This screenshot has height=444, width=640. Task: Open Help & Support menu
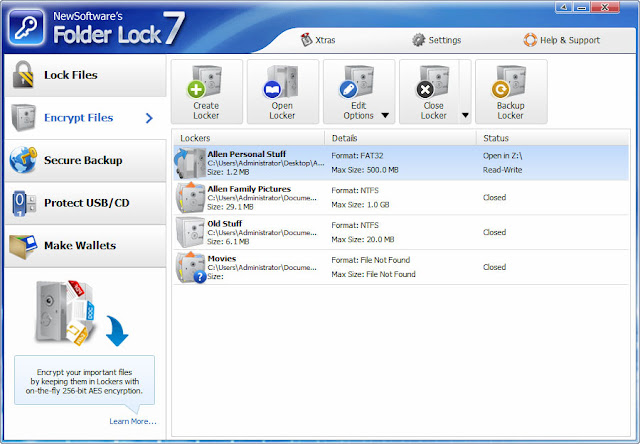click(x=562, y=40)
